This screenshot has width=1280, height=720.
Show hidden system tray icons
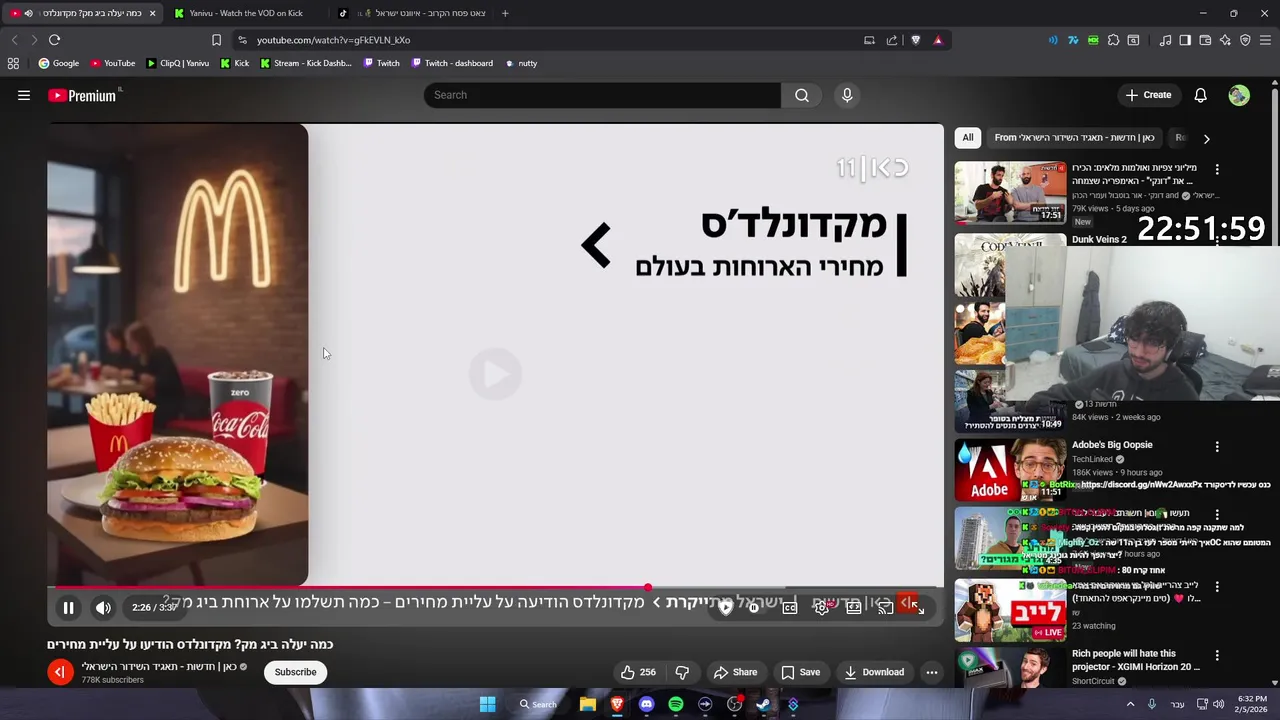tap(1131, 704)
